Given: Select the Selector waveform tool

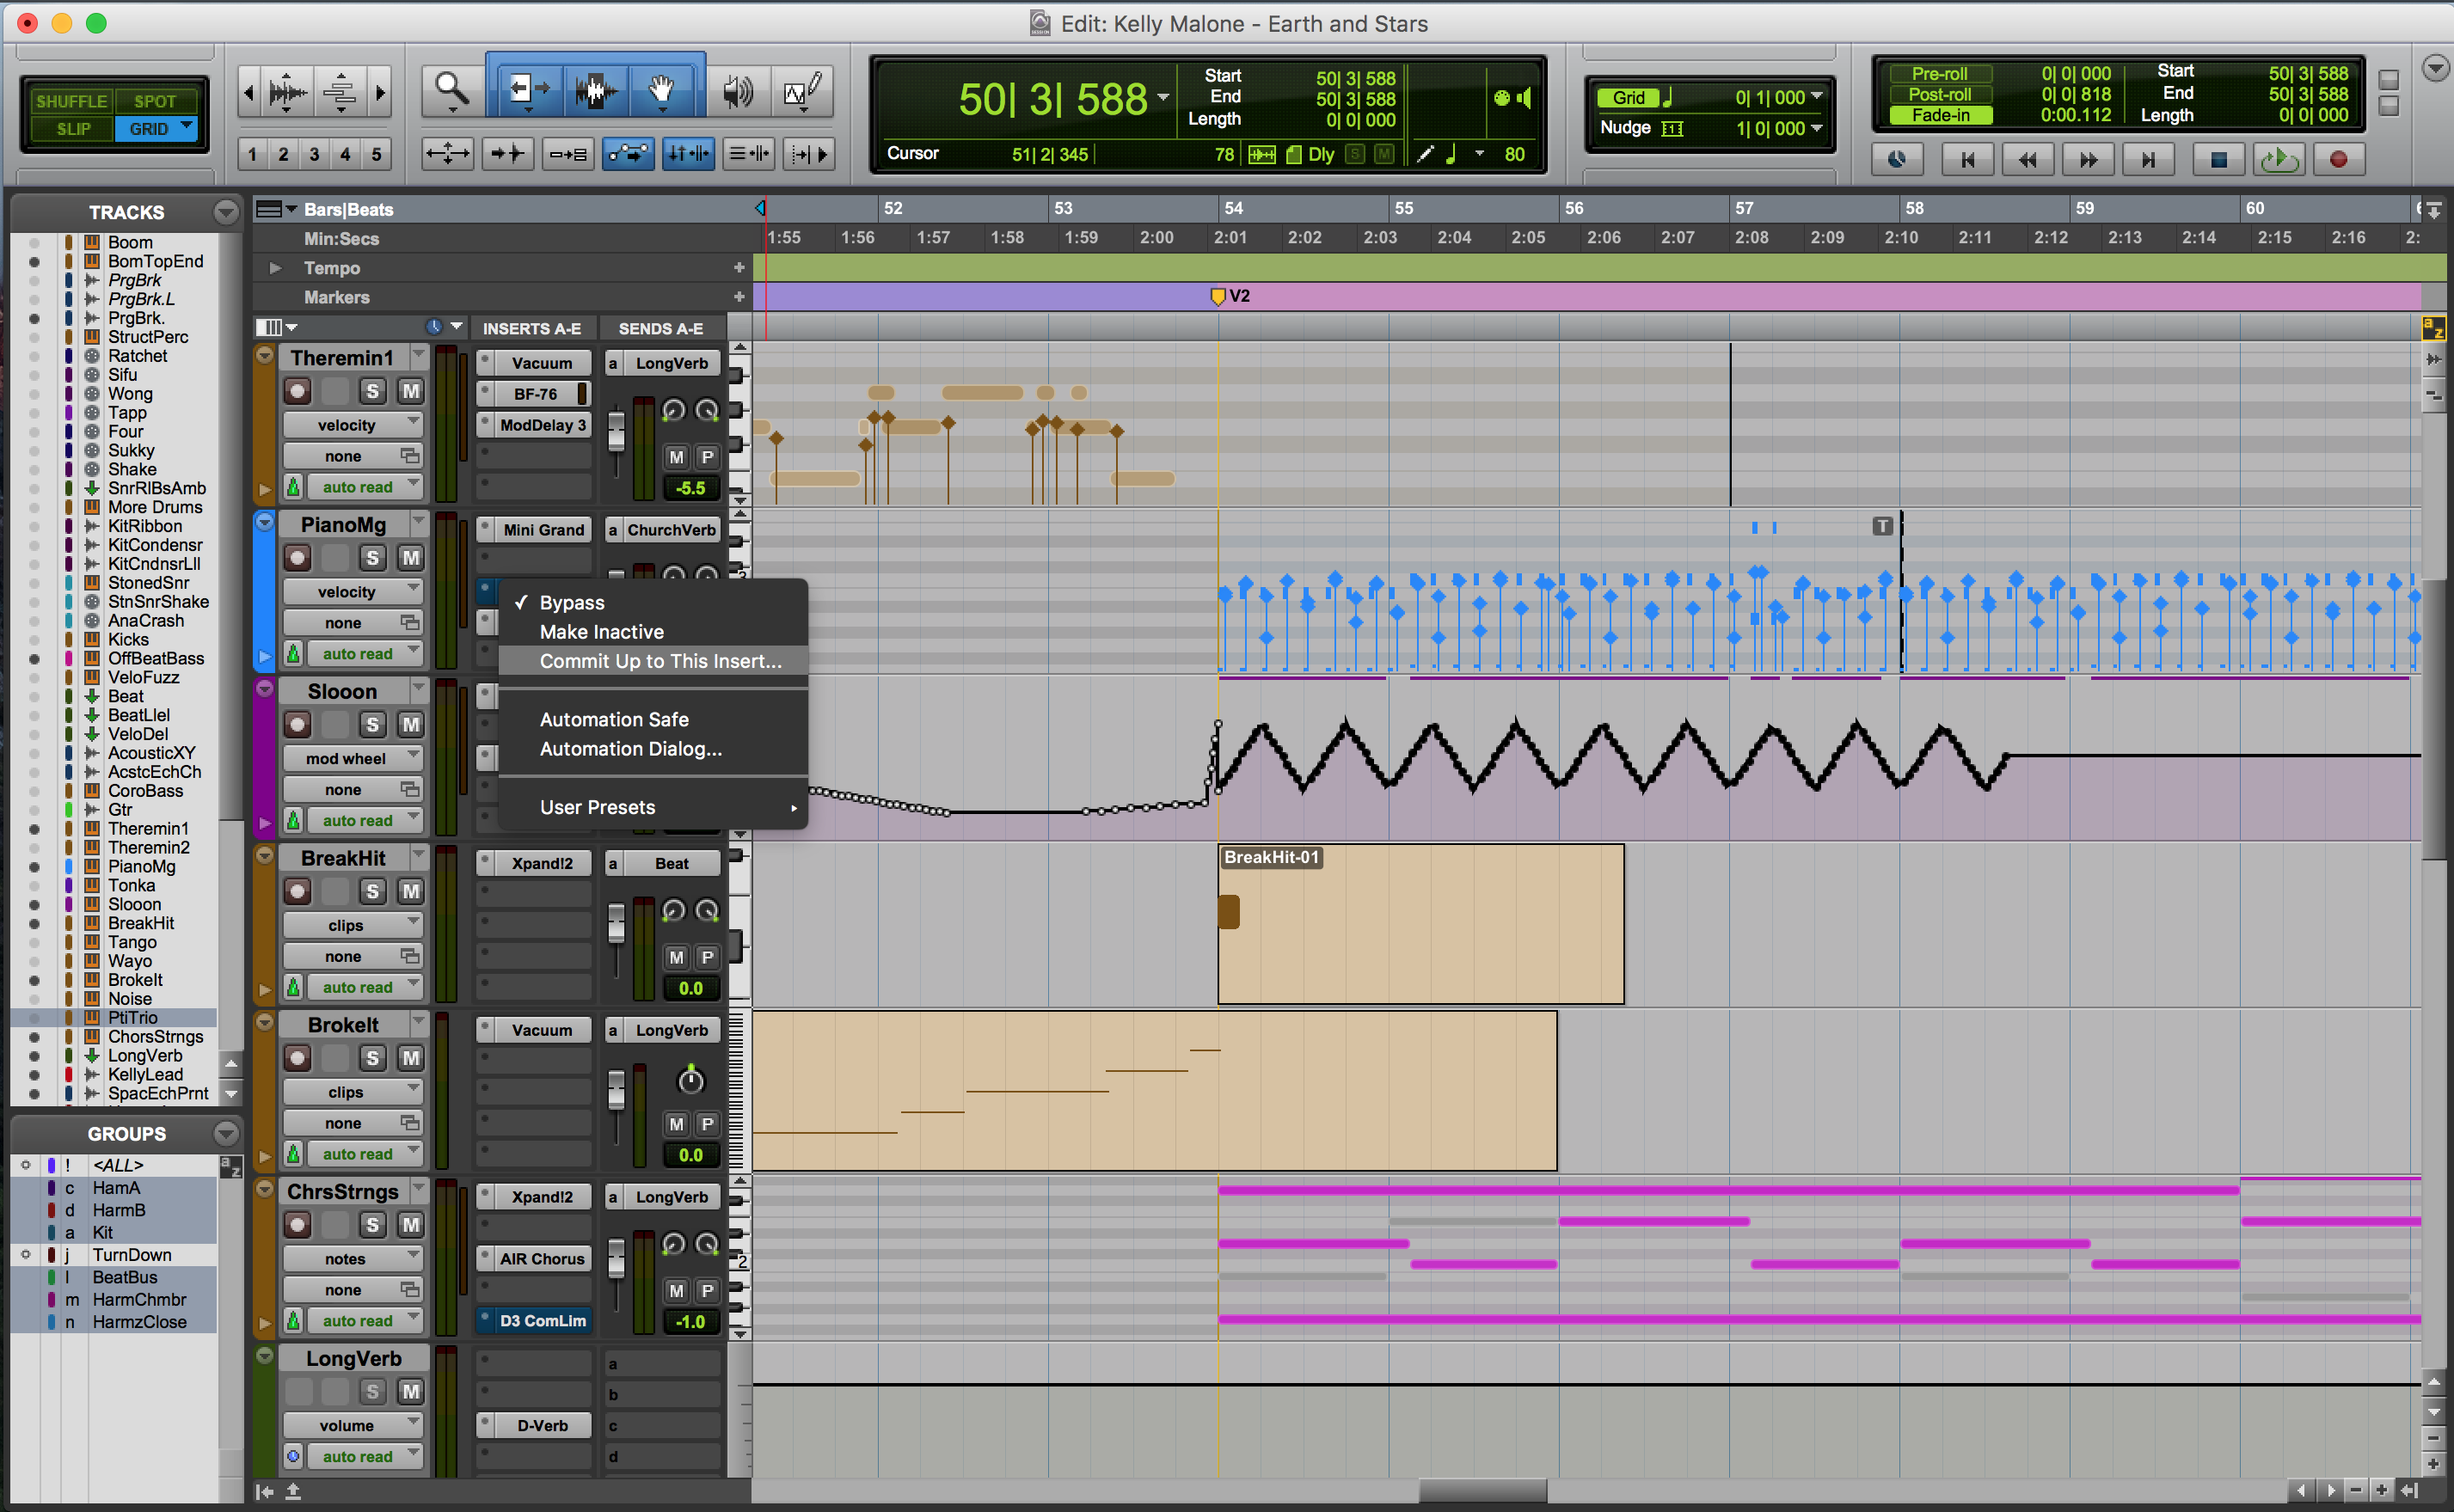Looking at the screenshot, I should (594, 91).
